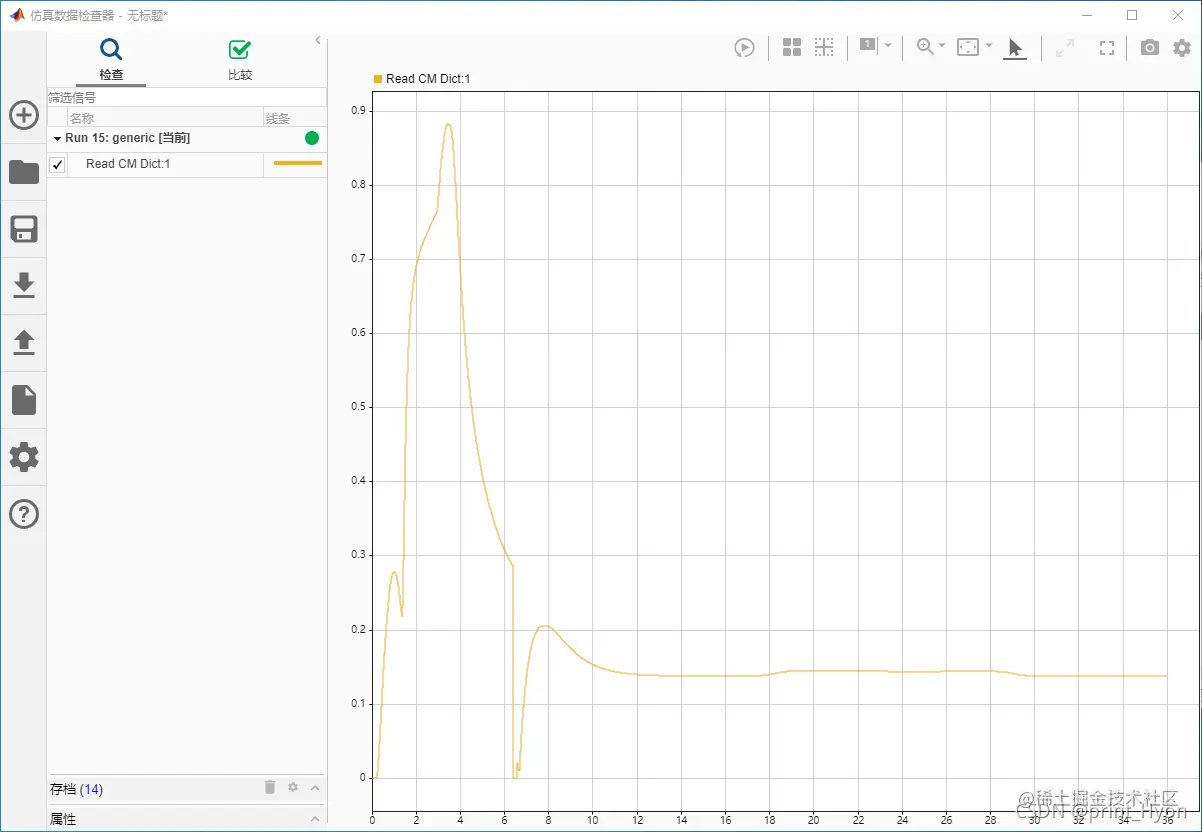Delete archived runs with the trash icon
The height and width of the screenshot is (832, 1202).
tap(270, 787)
